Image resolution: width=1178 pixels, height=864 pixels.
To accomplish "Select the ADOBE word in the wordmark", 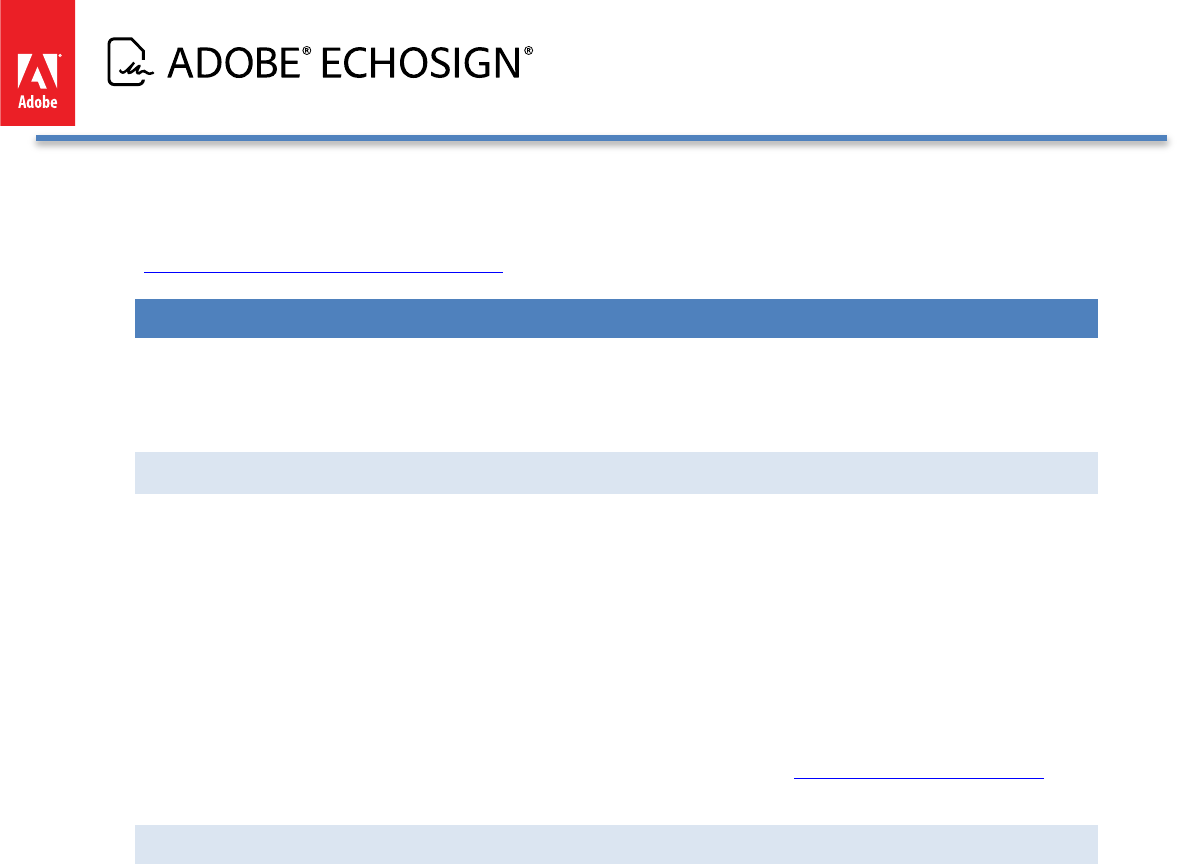I will [234, 63].
